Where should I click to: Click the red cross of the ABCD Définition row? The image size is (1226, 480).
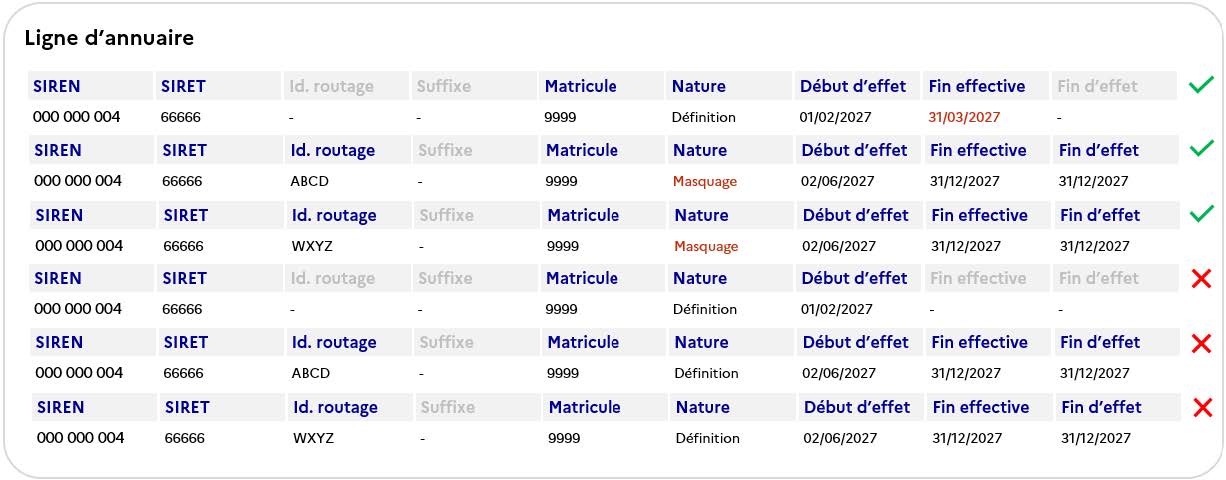pyautogui.click(x=1202, y=343)
